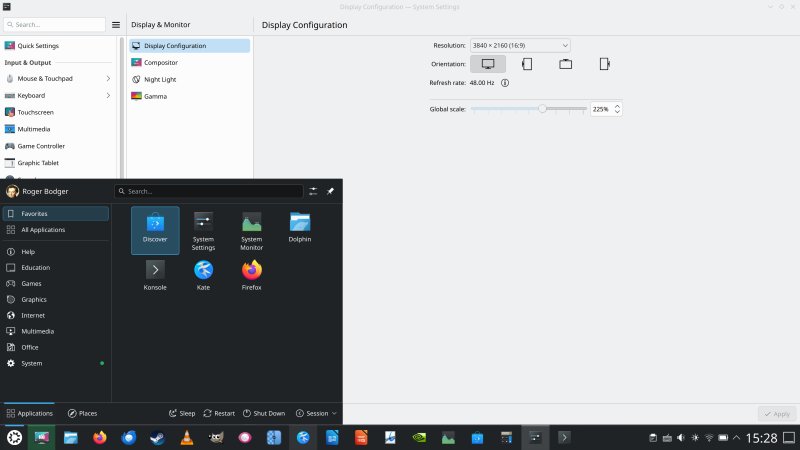Launch Konsole from the launcher favorites
This screenshot has height=450, width=800.
coord(155,275)
